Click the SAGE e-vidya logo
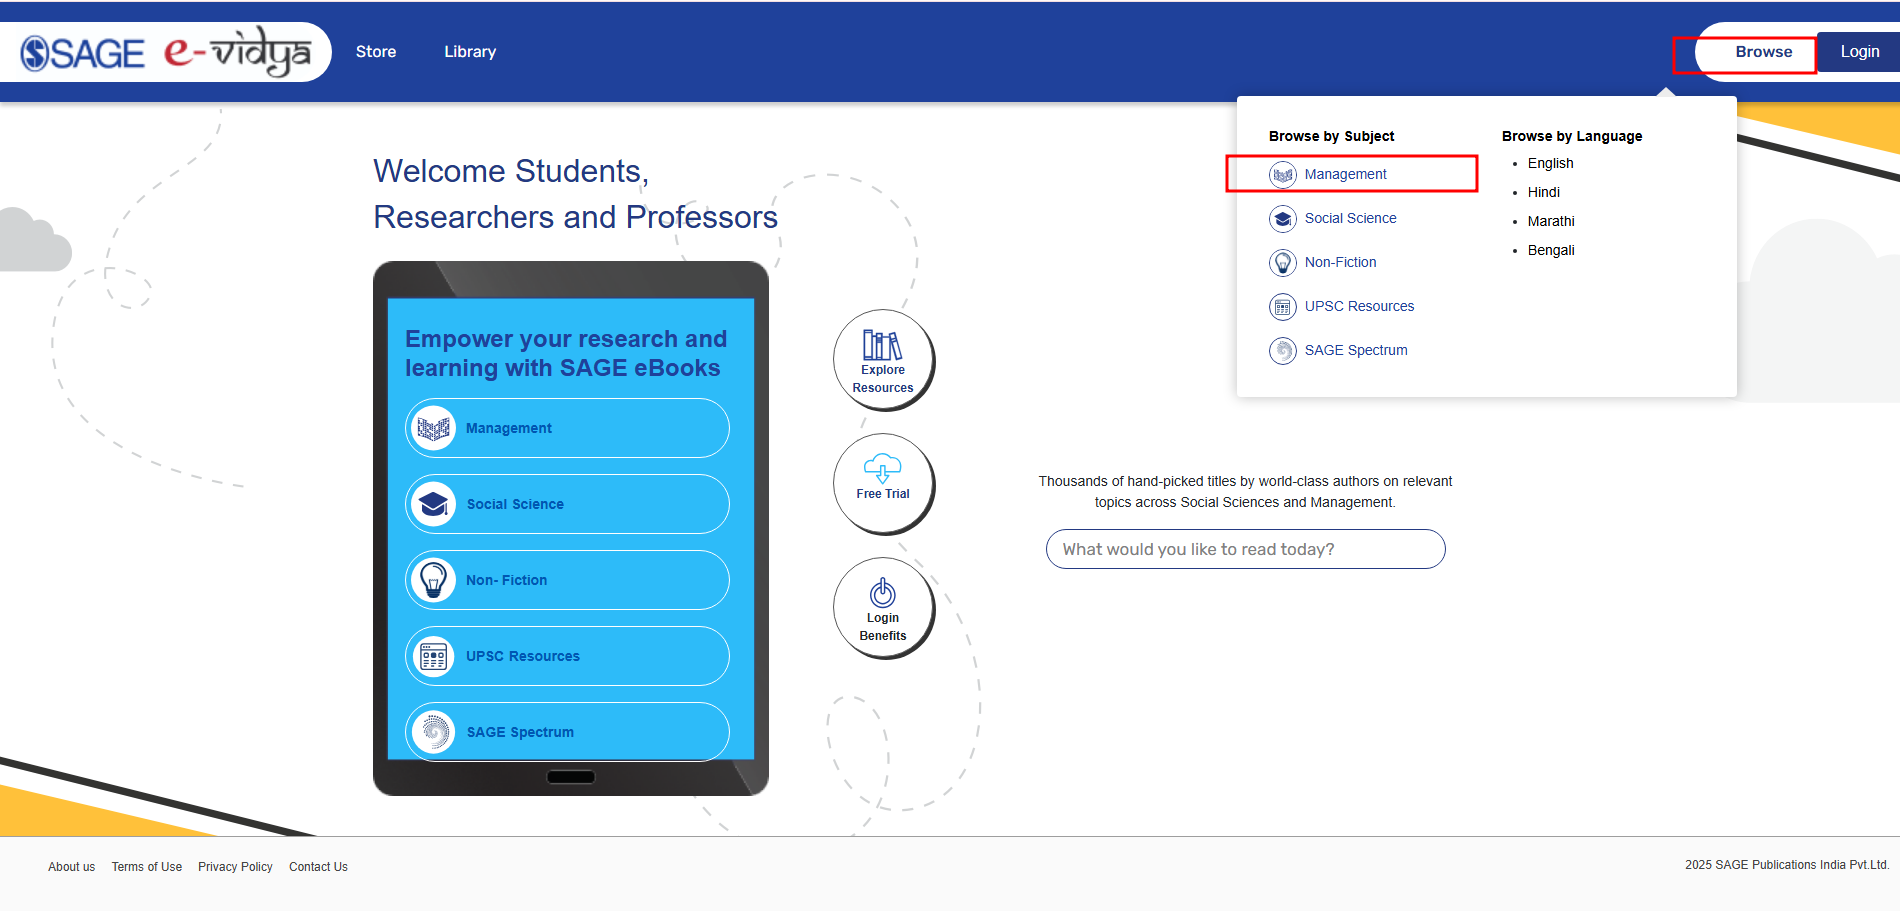Screen dimensions: 1900x915 tap(165, 52)
